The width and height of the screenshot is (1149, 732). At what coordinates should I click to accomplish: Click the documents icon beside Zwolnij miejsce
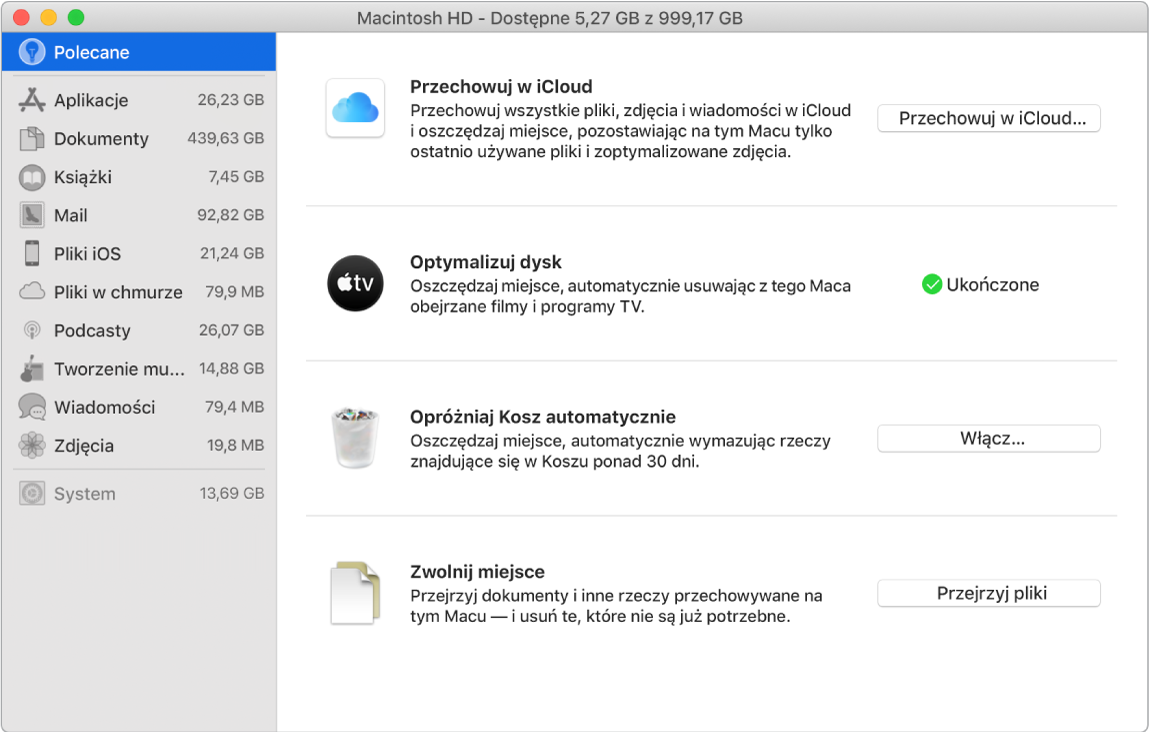tap(355, 592)
